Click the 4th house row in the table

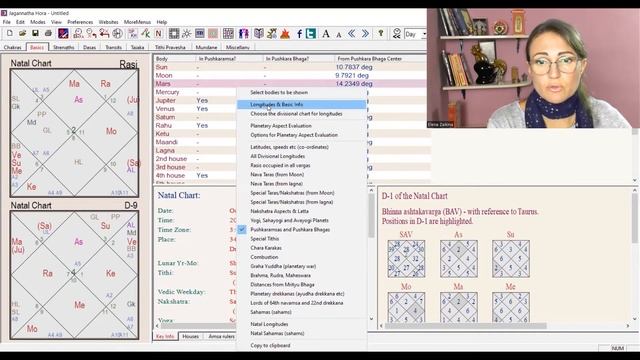coord(195,176)
